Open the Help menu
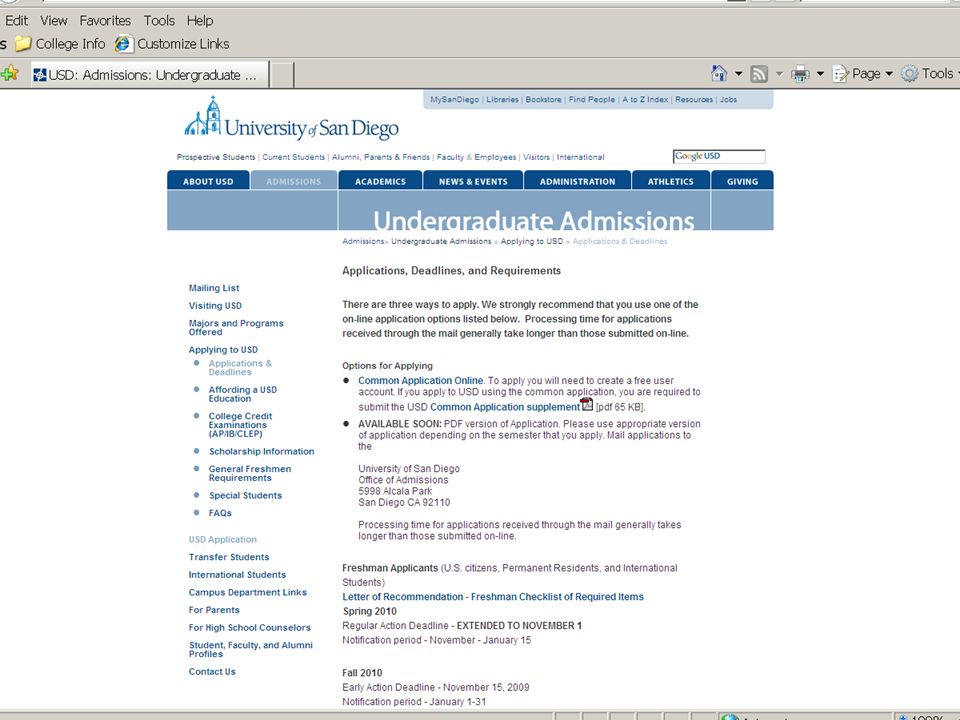Screen dimensions: 960x720 point(200,20)
